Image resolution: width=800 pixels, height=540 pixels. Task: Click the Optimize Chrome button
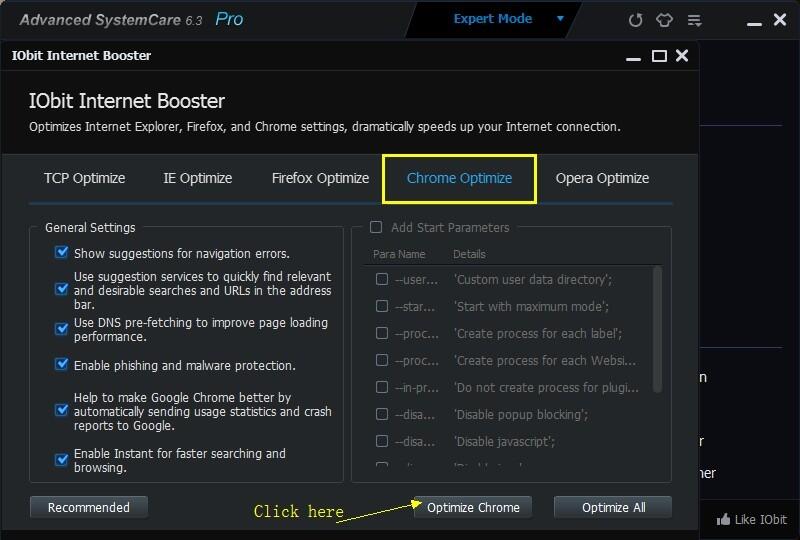pyautogui.click(x=472, y=507)
